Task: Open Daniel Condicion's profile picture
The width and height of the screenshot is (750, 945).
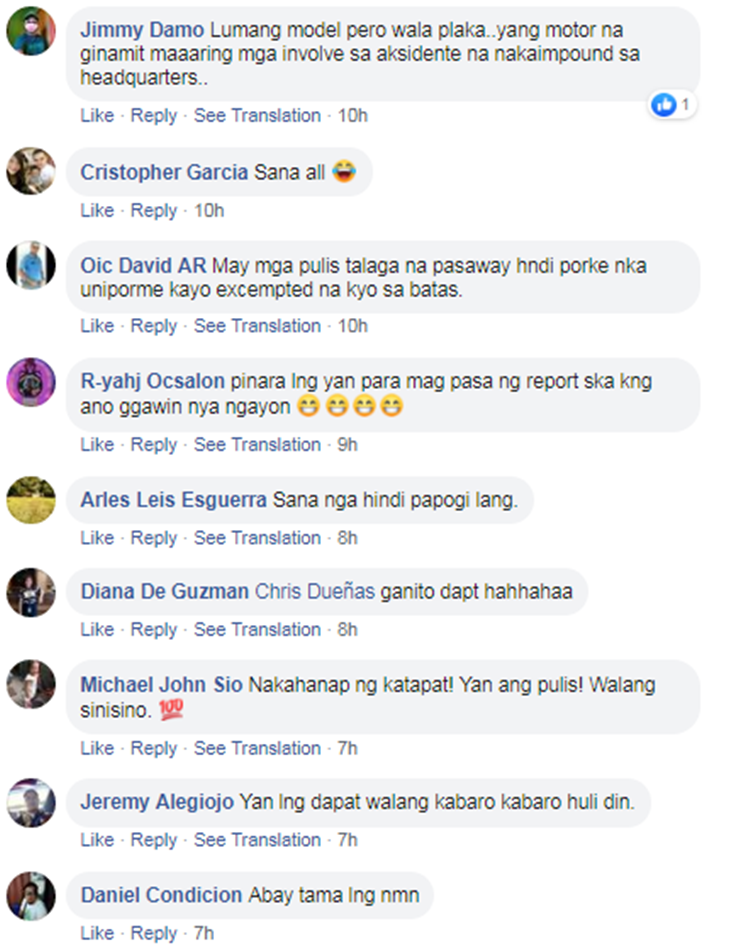Action: 31,896
